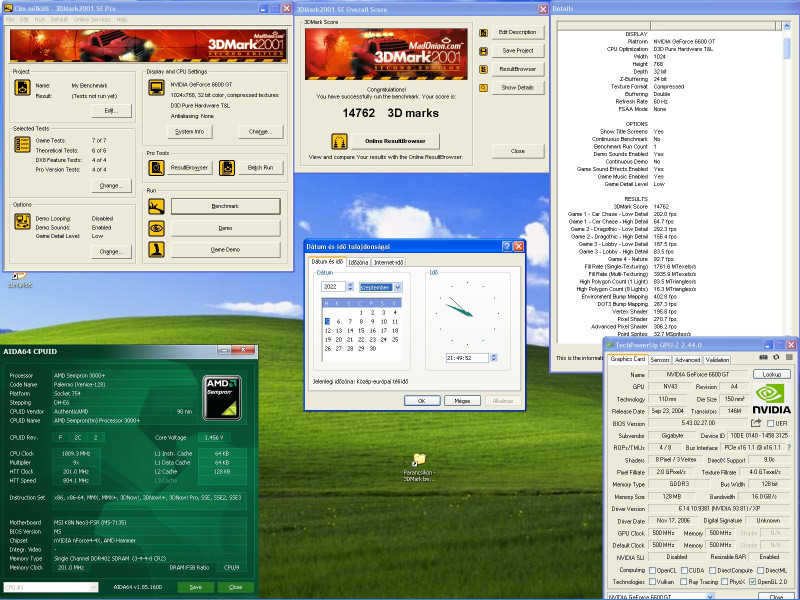Switch to the Validation tab in GPU-Z
This screenshot has height=600, width=800.
coord(717,360)
